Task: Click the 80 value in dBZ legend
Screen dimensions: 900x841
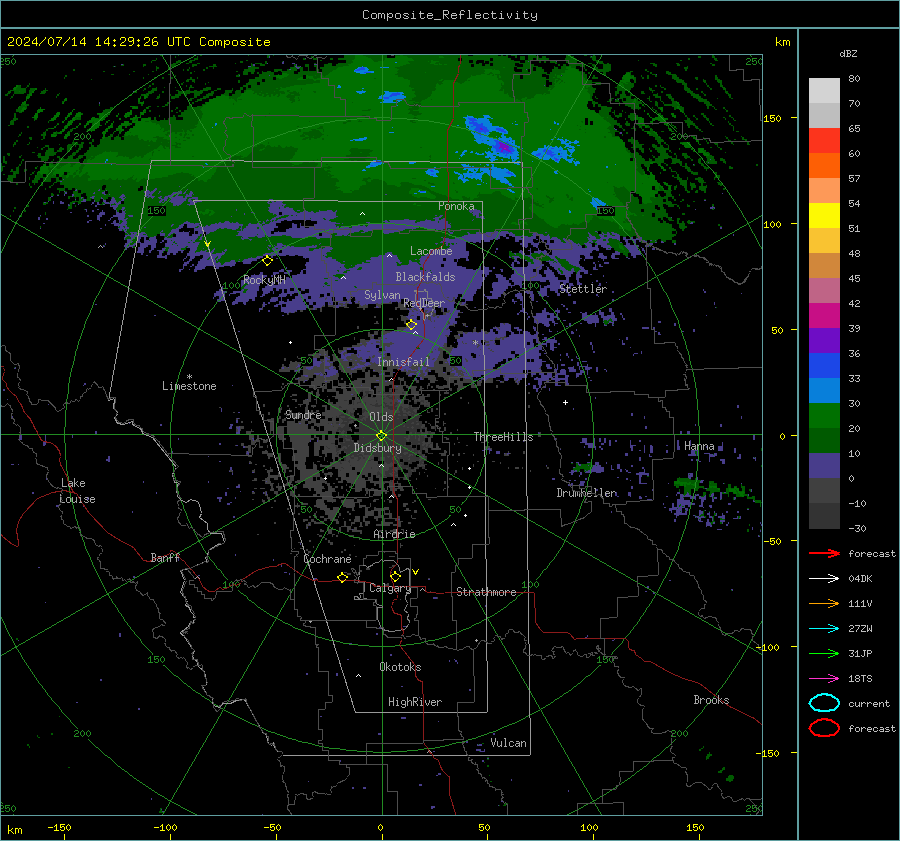Action: pos(854,79)
